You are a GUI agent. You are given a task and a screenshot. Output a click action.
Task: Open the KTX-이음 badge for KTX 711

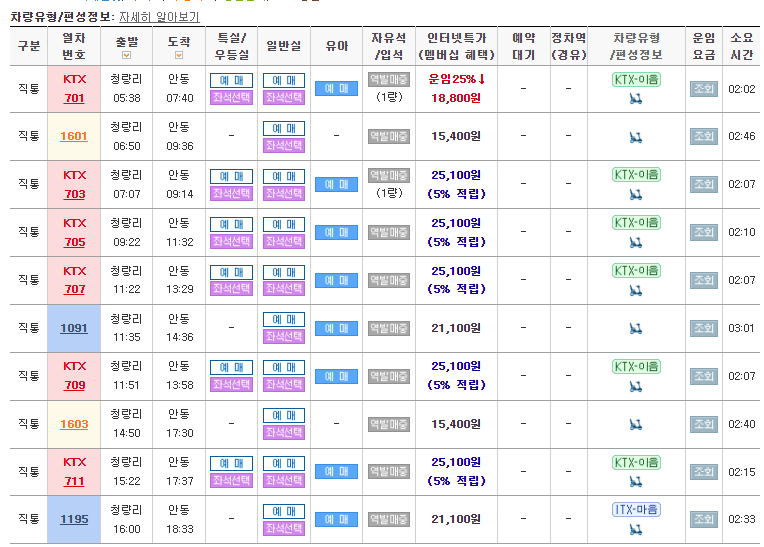click(x=636, y=462)
